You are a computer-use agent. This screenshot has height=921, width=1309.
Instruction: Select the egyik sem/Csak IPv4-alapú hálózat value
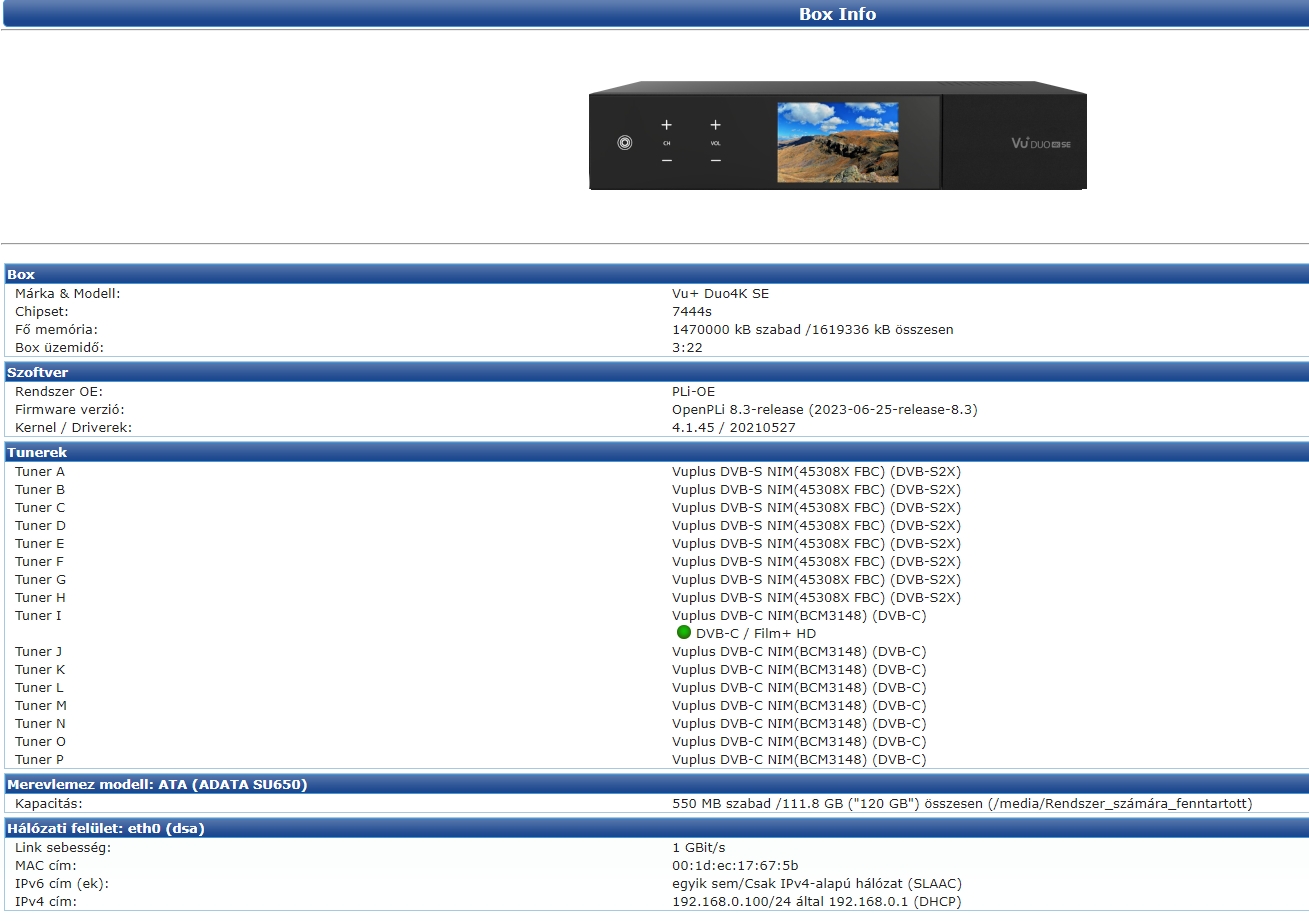coord(817,884)
